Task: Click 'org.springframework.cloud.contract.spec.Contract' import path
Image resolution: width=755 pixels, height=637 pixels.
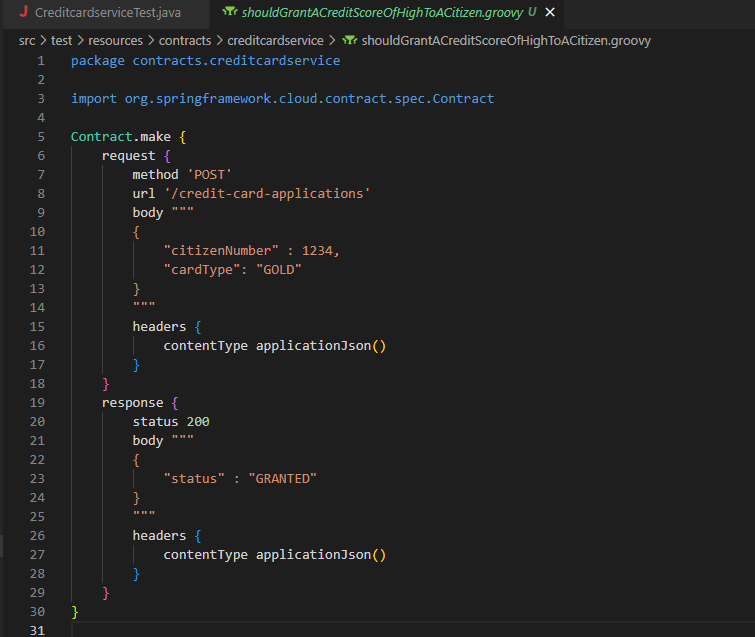Action: (309, 99)
